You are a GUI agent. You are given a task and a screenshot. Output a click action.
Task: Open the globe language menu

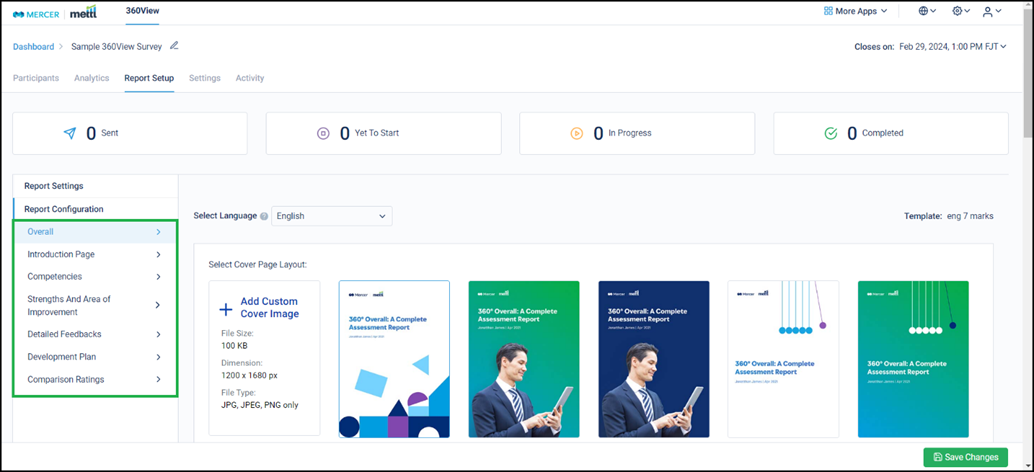[x=927, y=11]
